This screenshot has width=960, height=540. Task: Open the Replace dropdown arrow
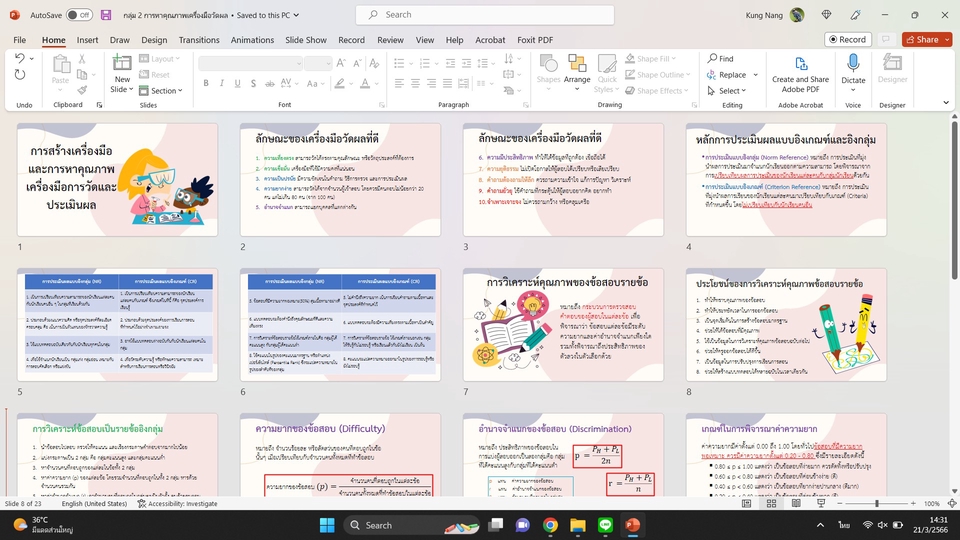pos(756,75)
